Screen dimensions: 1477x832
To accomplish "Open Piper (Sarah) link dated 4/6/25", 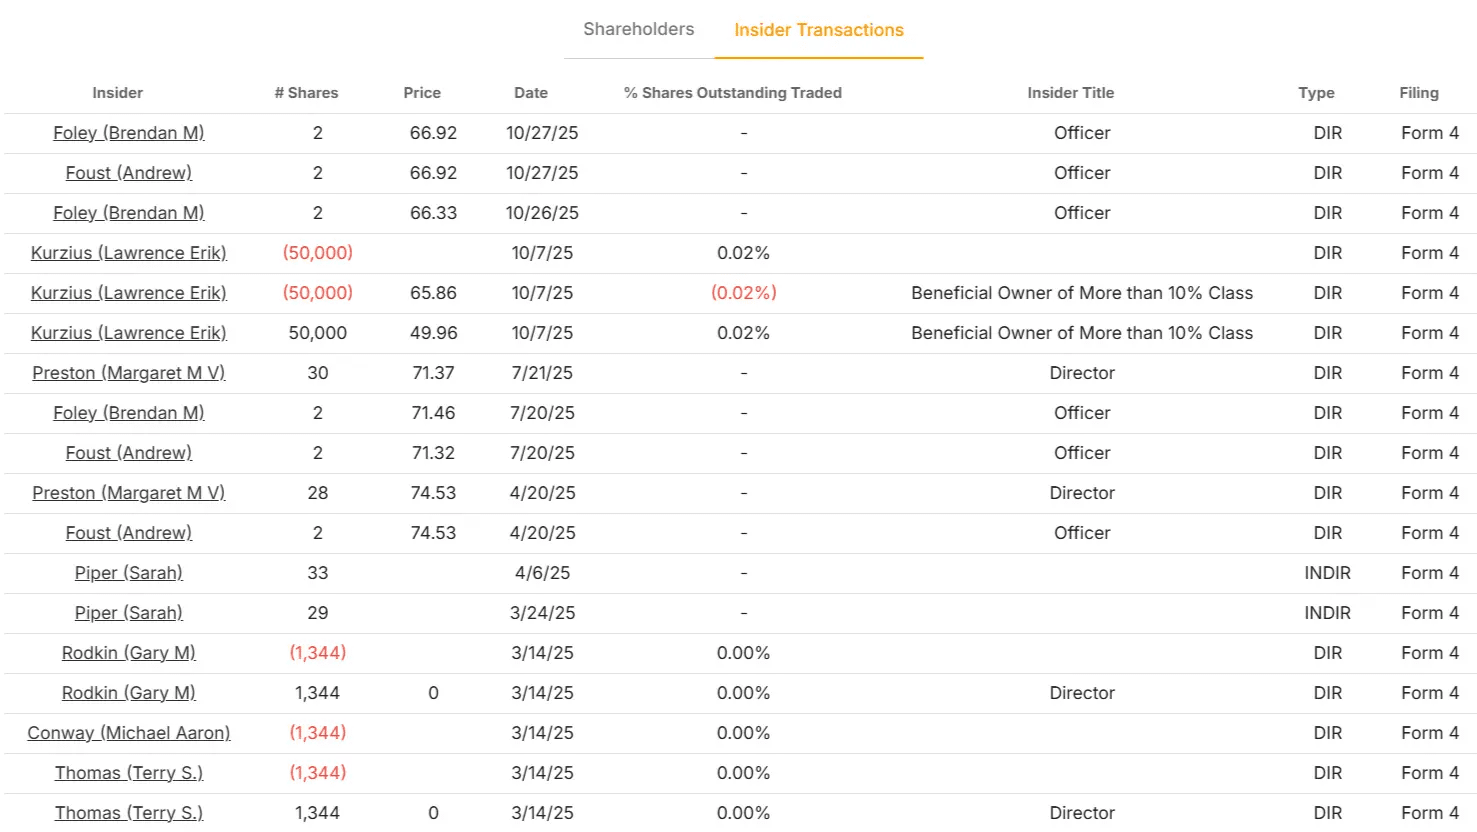I will pyautogui.click(x=129, y=573).
